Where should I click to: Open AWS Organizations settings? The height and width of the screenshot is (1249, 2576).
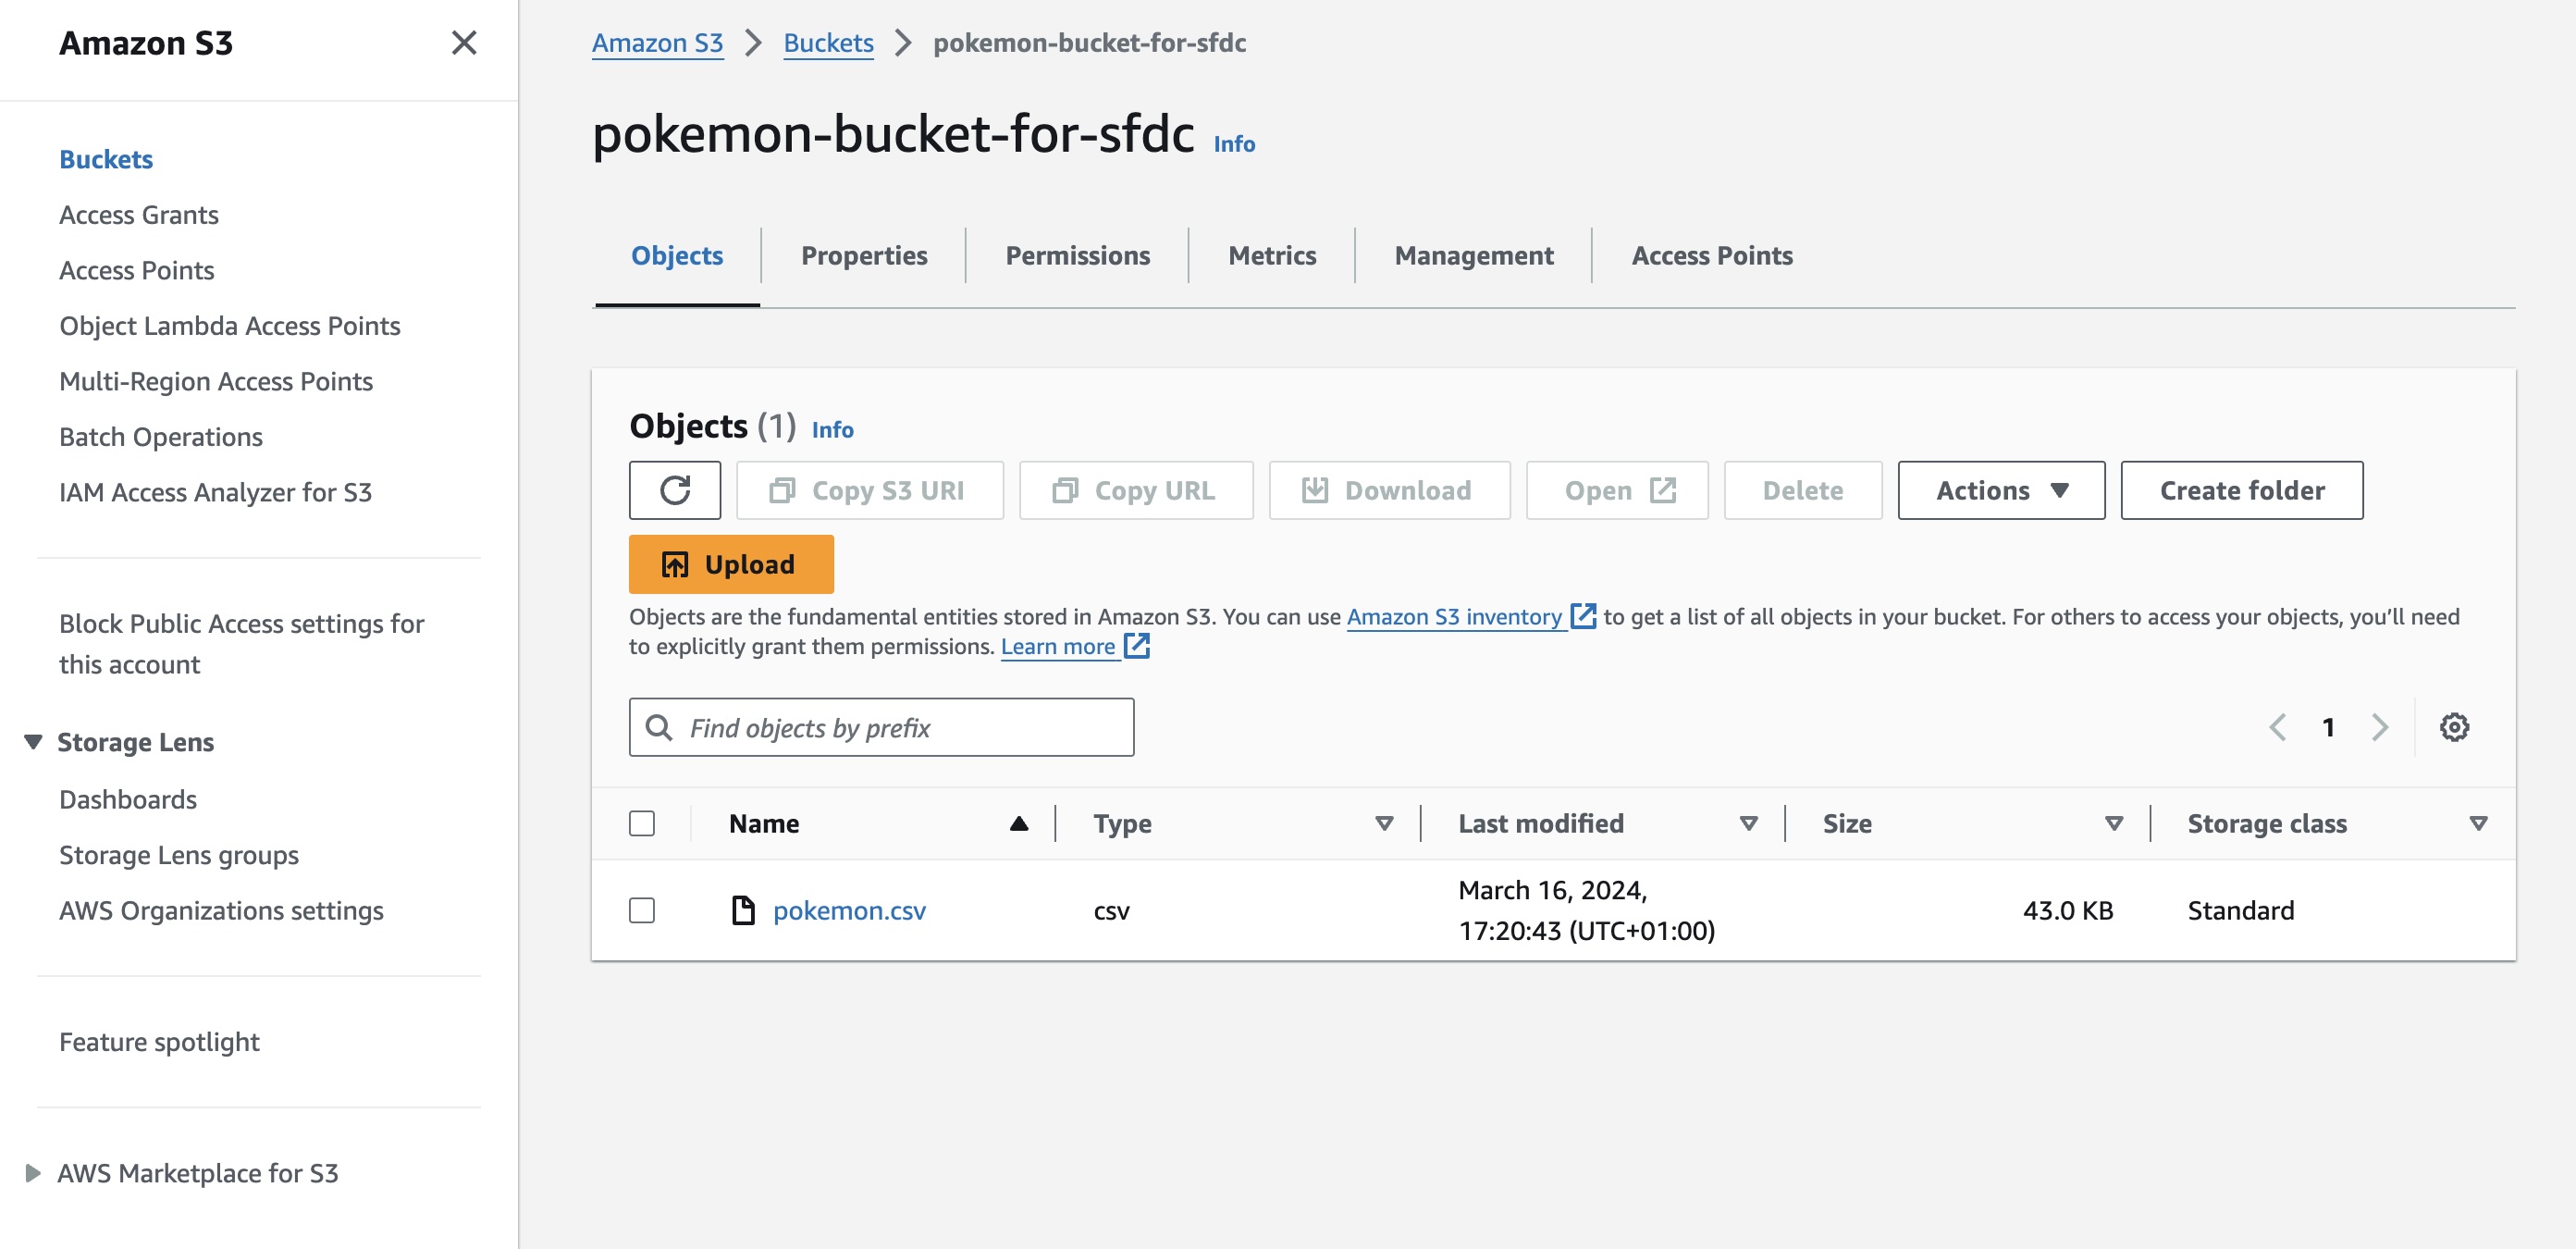pyautogui.click(x=222, y=910)
